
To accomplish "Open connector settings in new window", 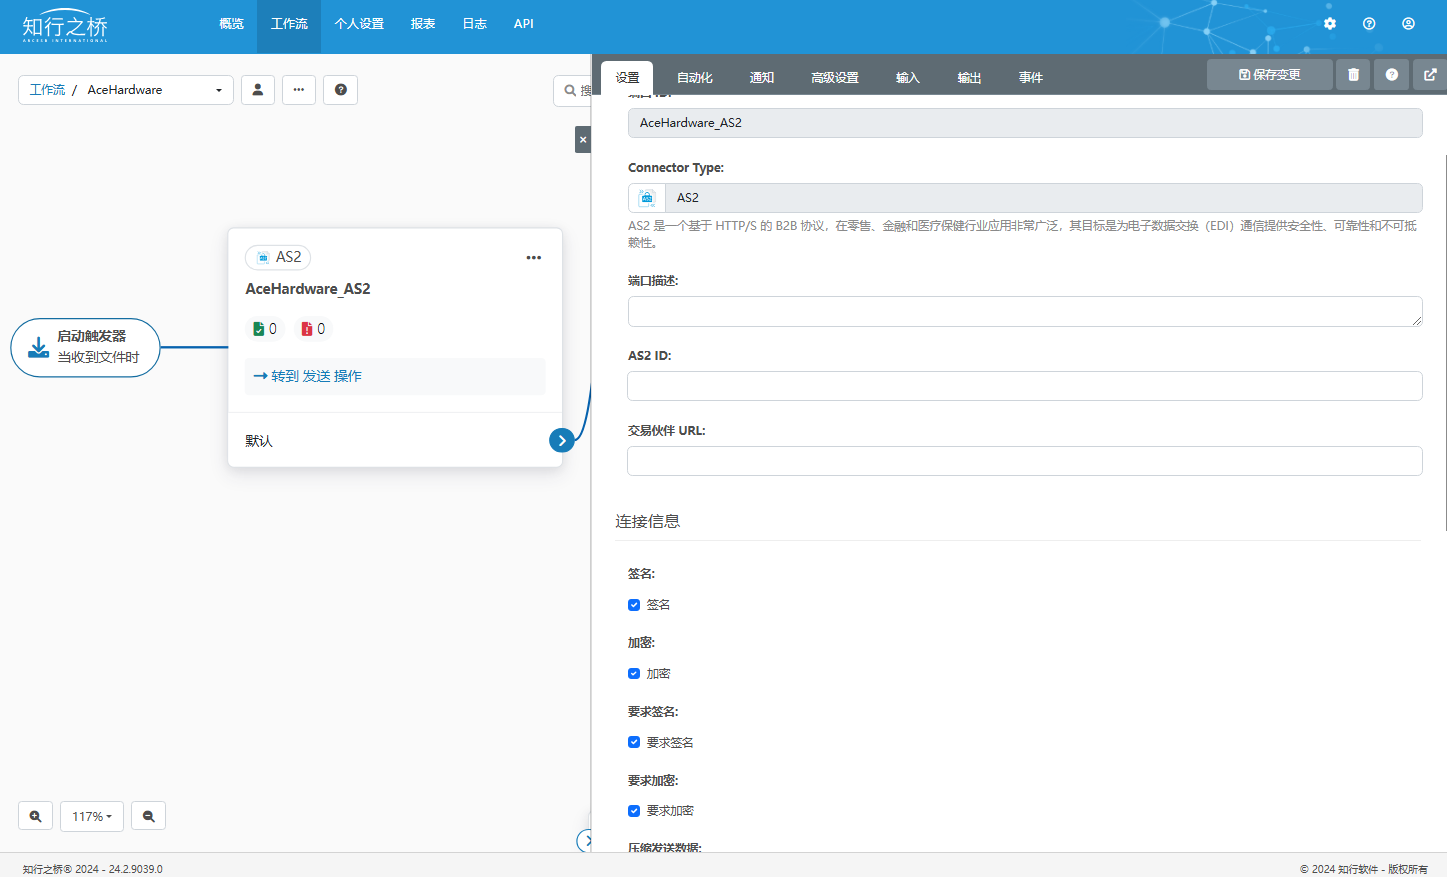I will [x=1430, y=75].
